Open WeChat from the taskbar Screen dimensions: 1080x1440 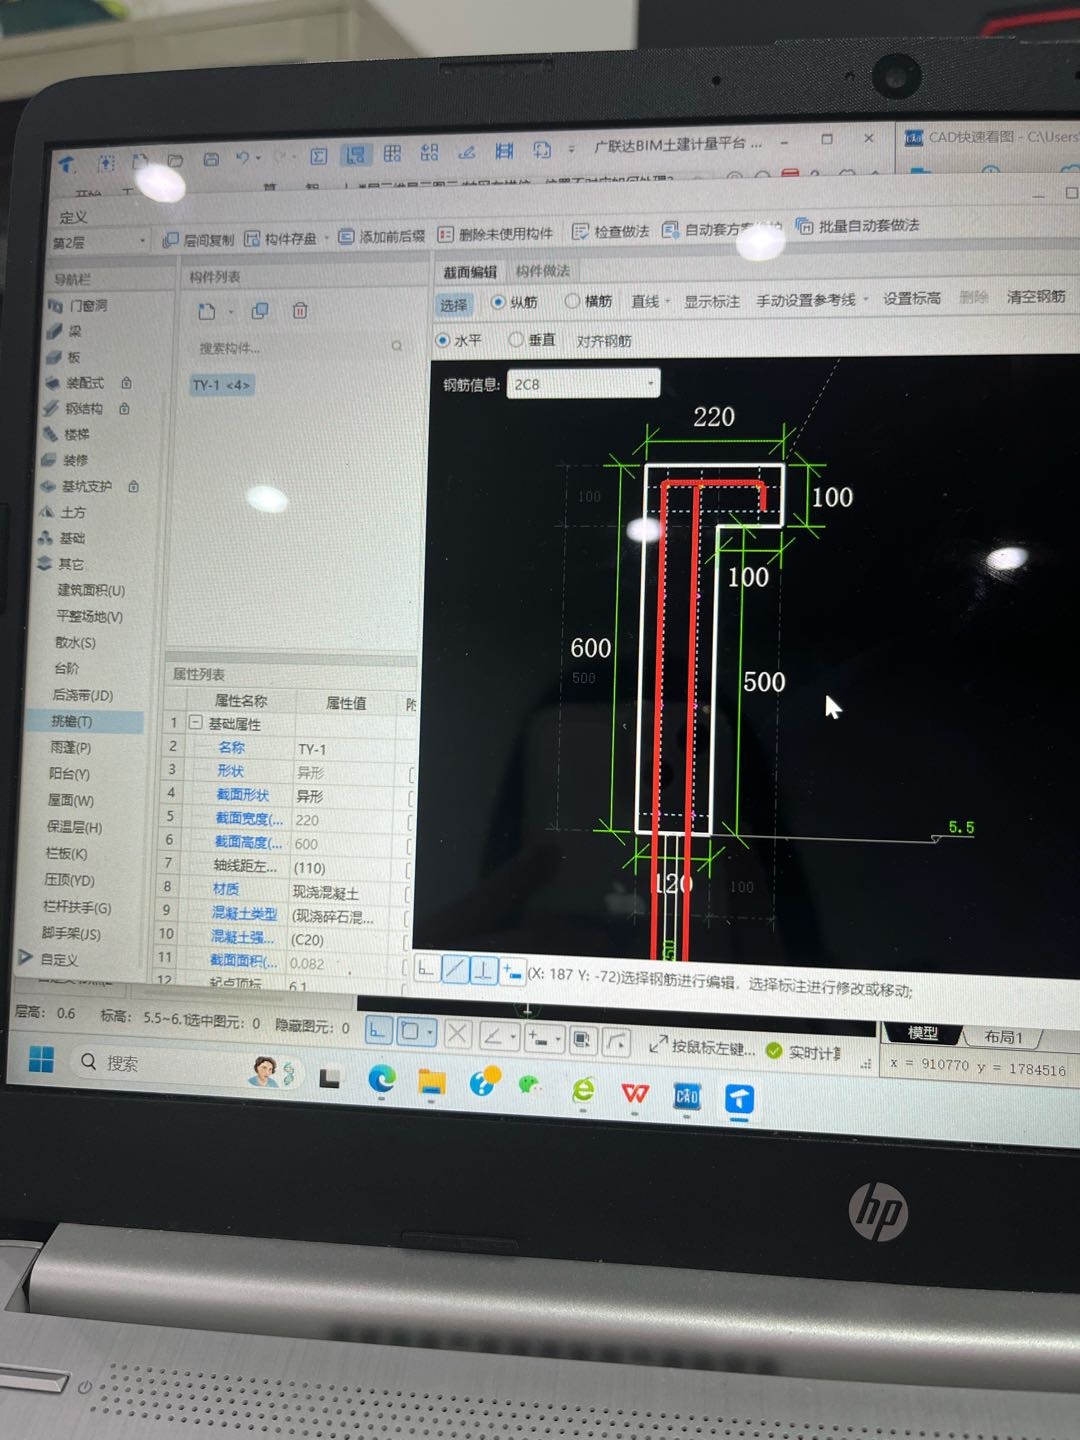[530, 1085]
